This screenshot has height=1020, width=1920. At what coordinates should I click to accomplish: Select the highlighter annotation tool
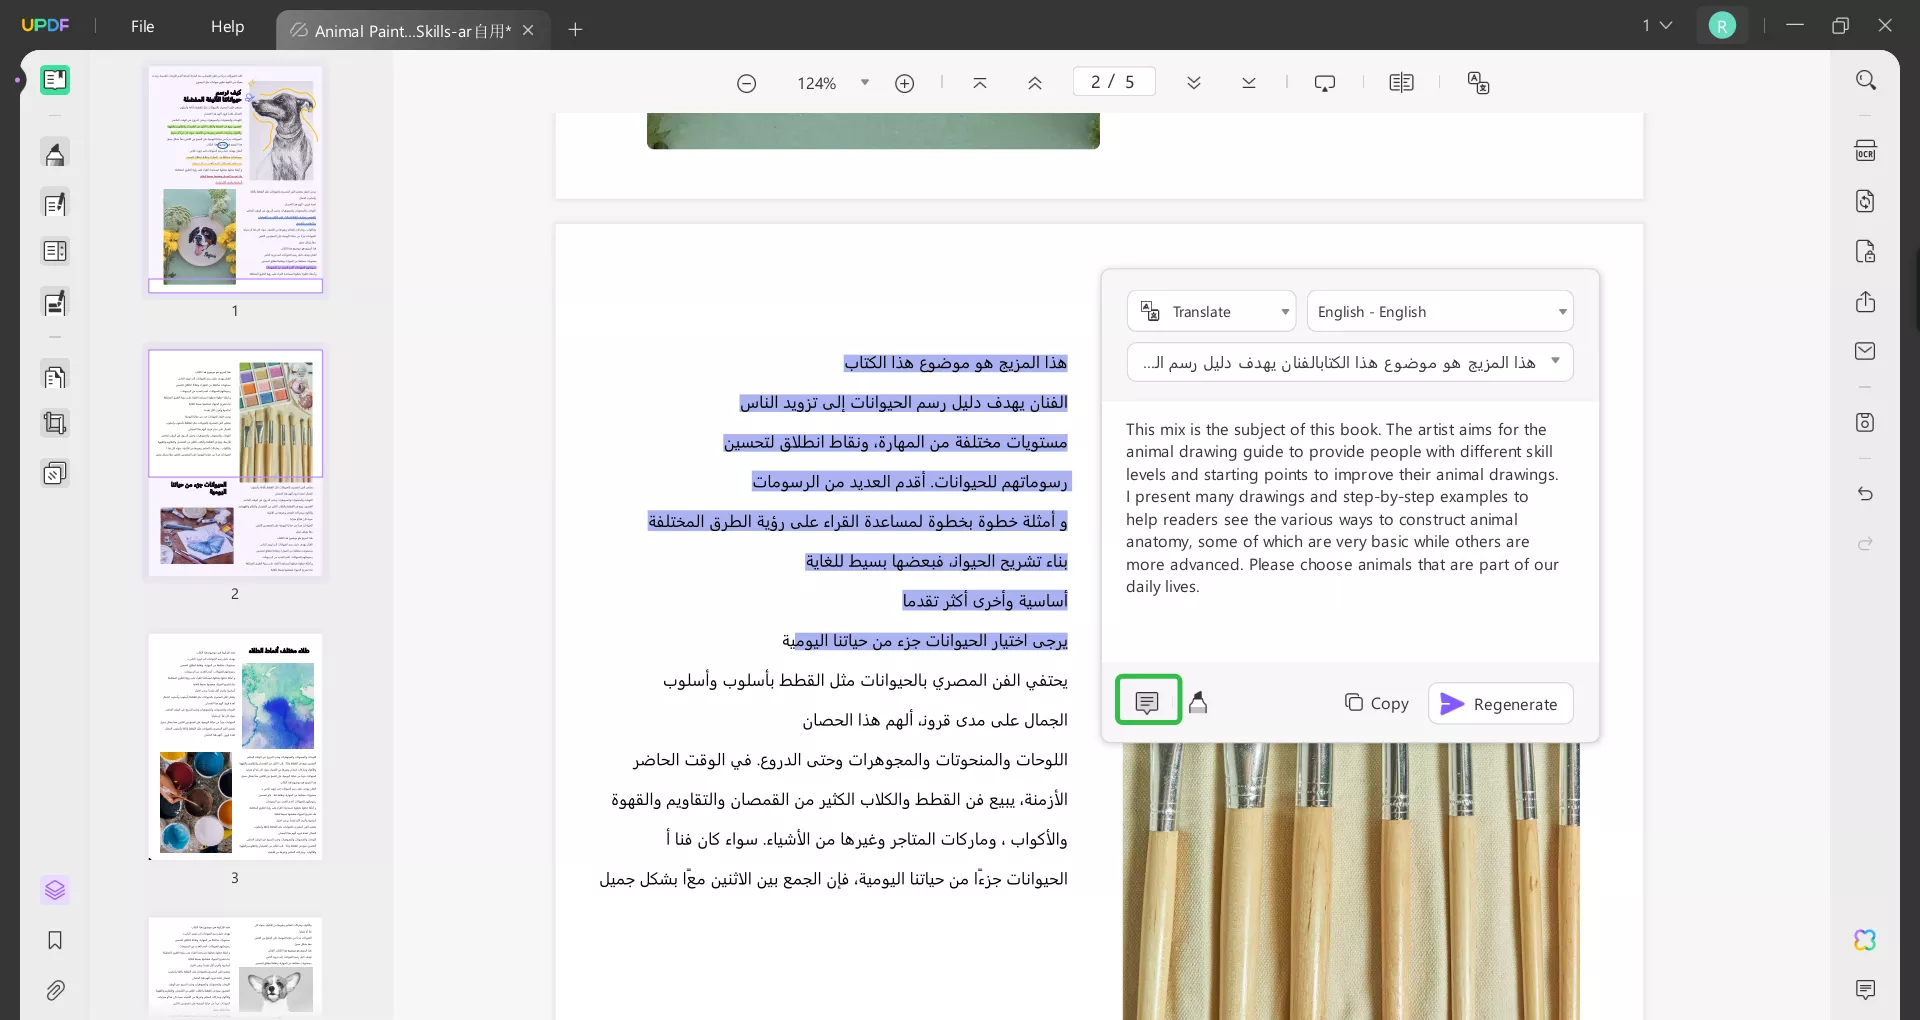tap(55, 154)
